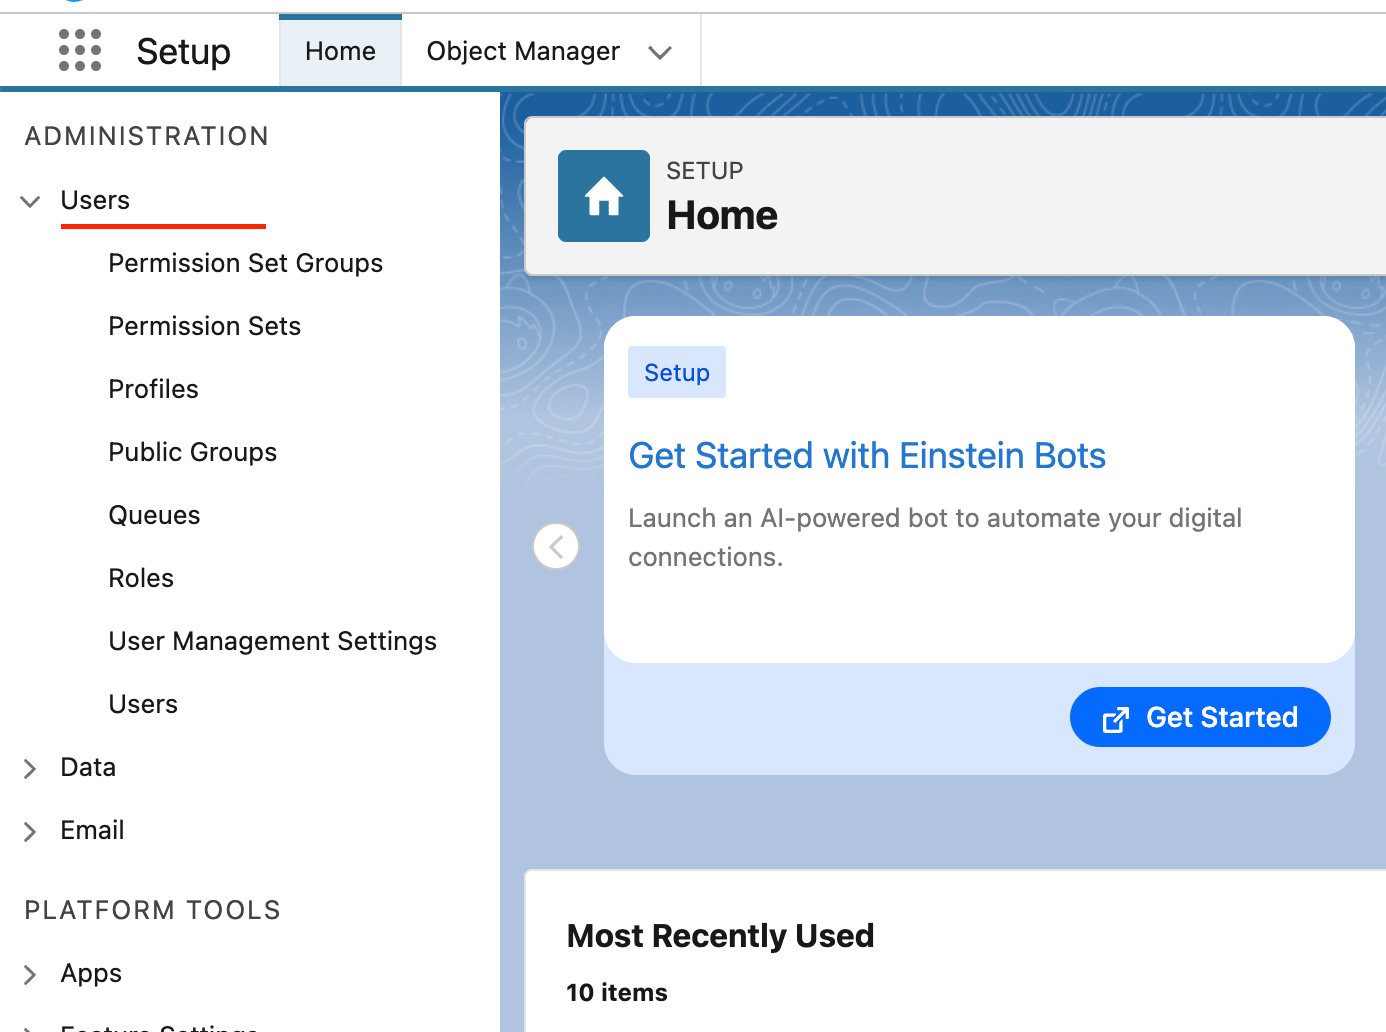
Task: Select Public Groups
Action: tap(192, 452)
